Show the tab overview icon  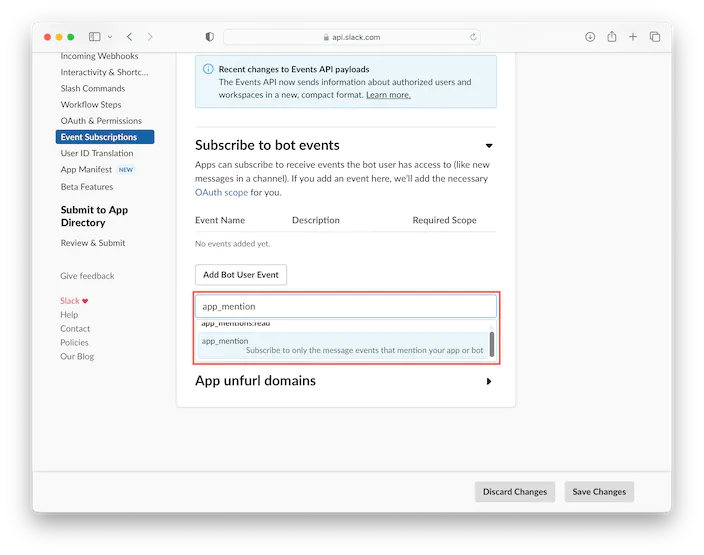(655, 37)
